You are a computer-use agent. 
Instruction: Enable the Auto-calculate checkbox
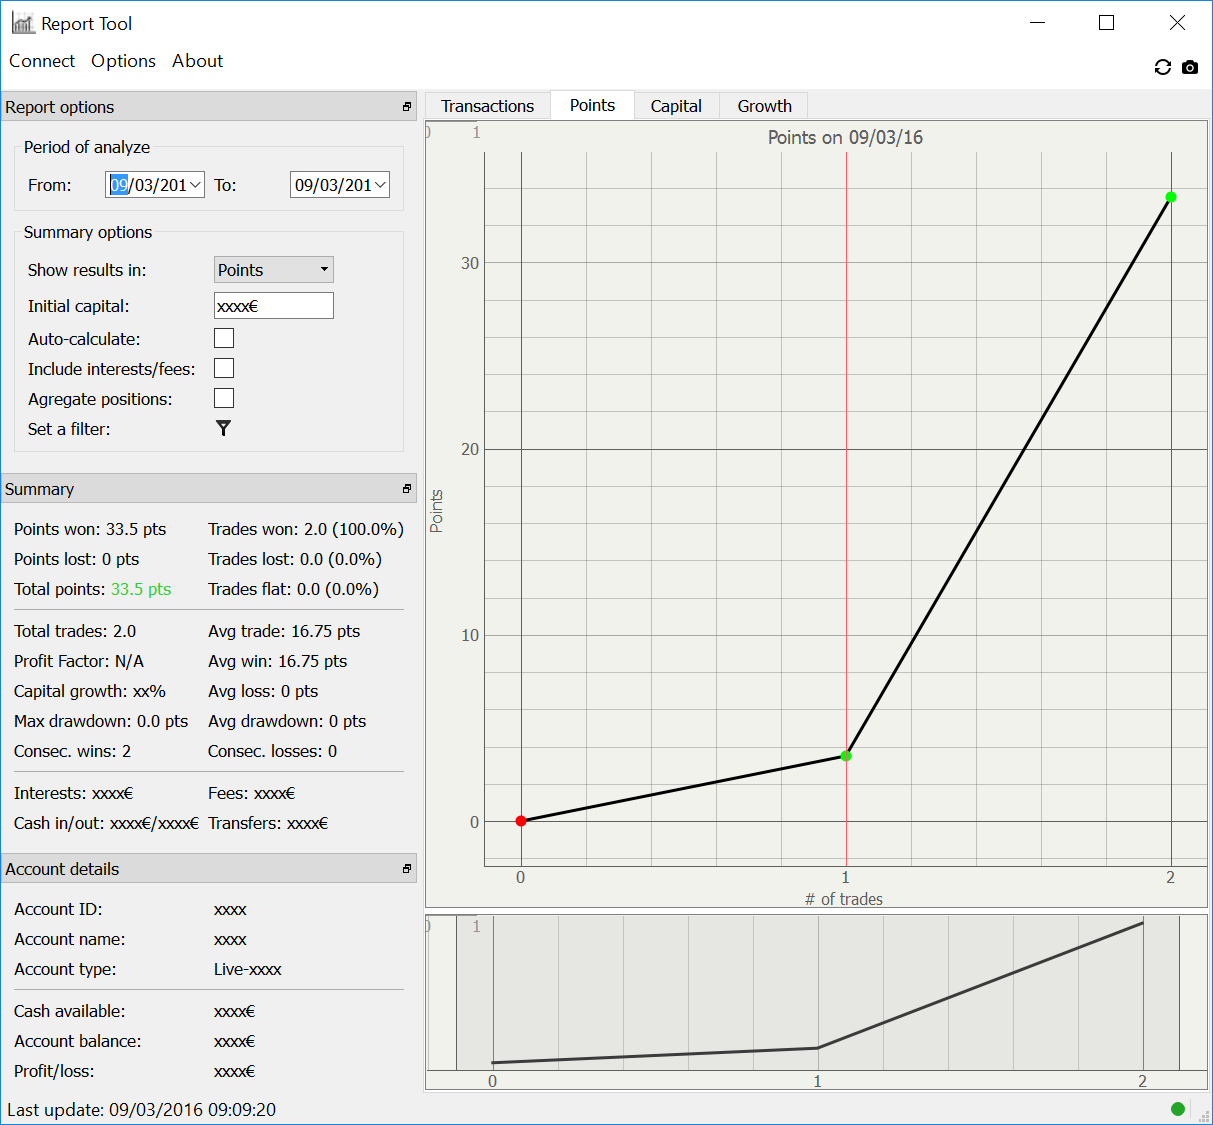224,339
